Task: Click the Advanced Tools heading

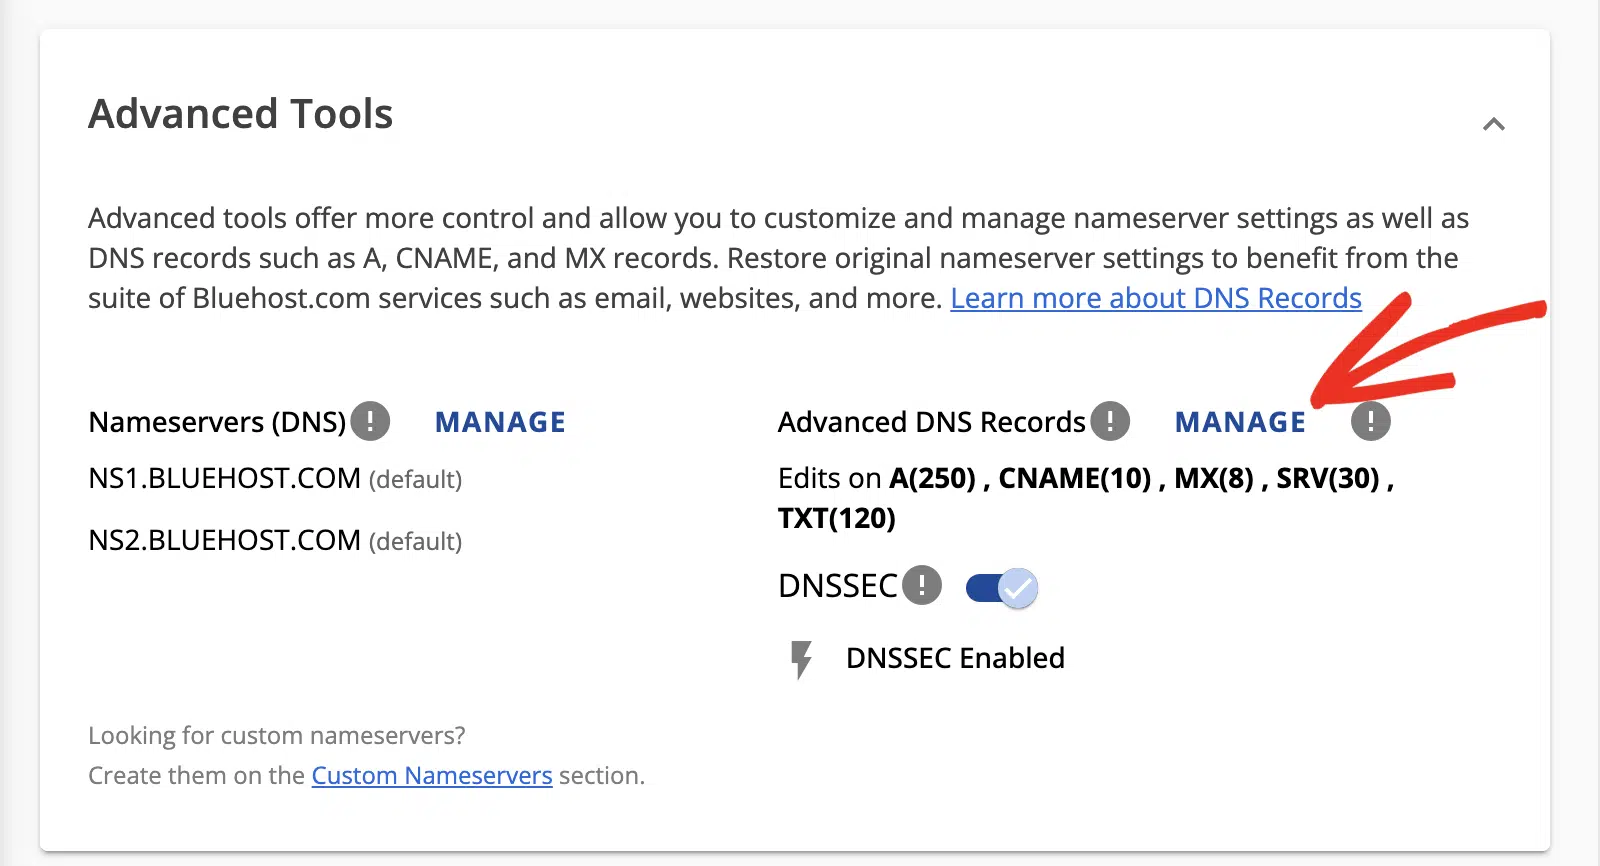Action: point(241,114)
